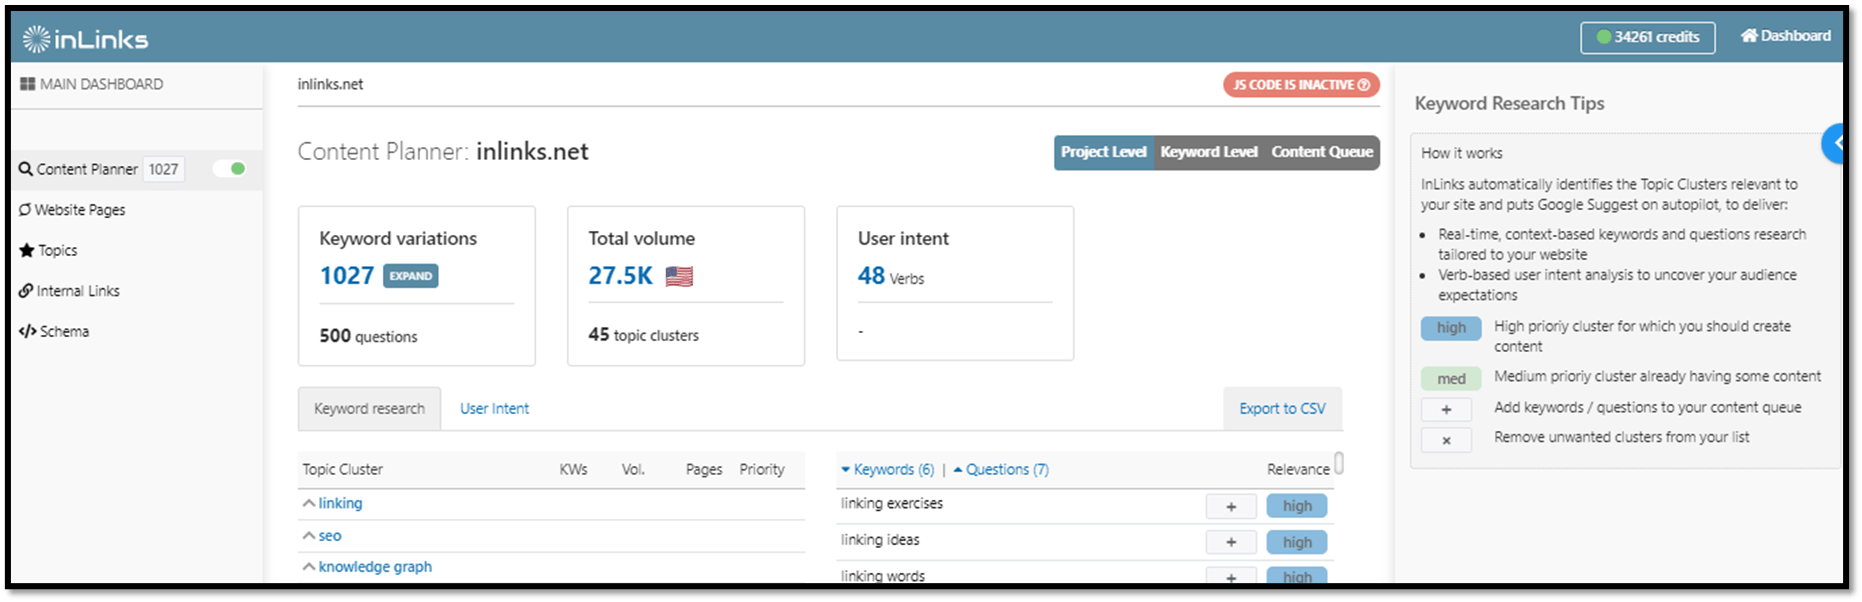Click high badge for linking exercises
Viewport: 1862px width, 602px height.
1297,506
